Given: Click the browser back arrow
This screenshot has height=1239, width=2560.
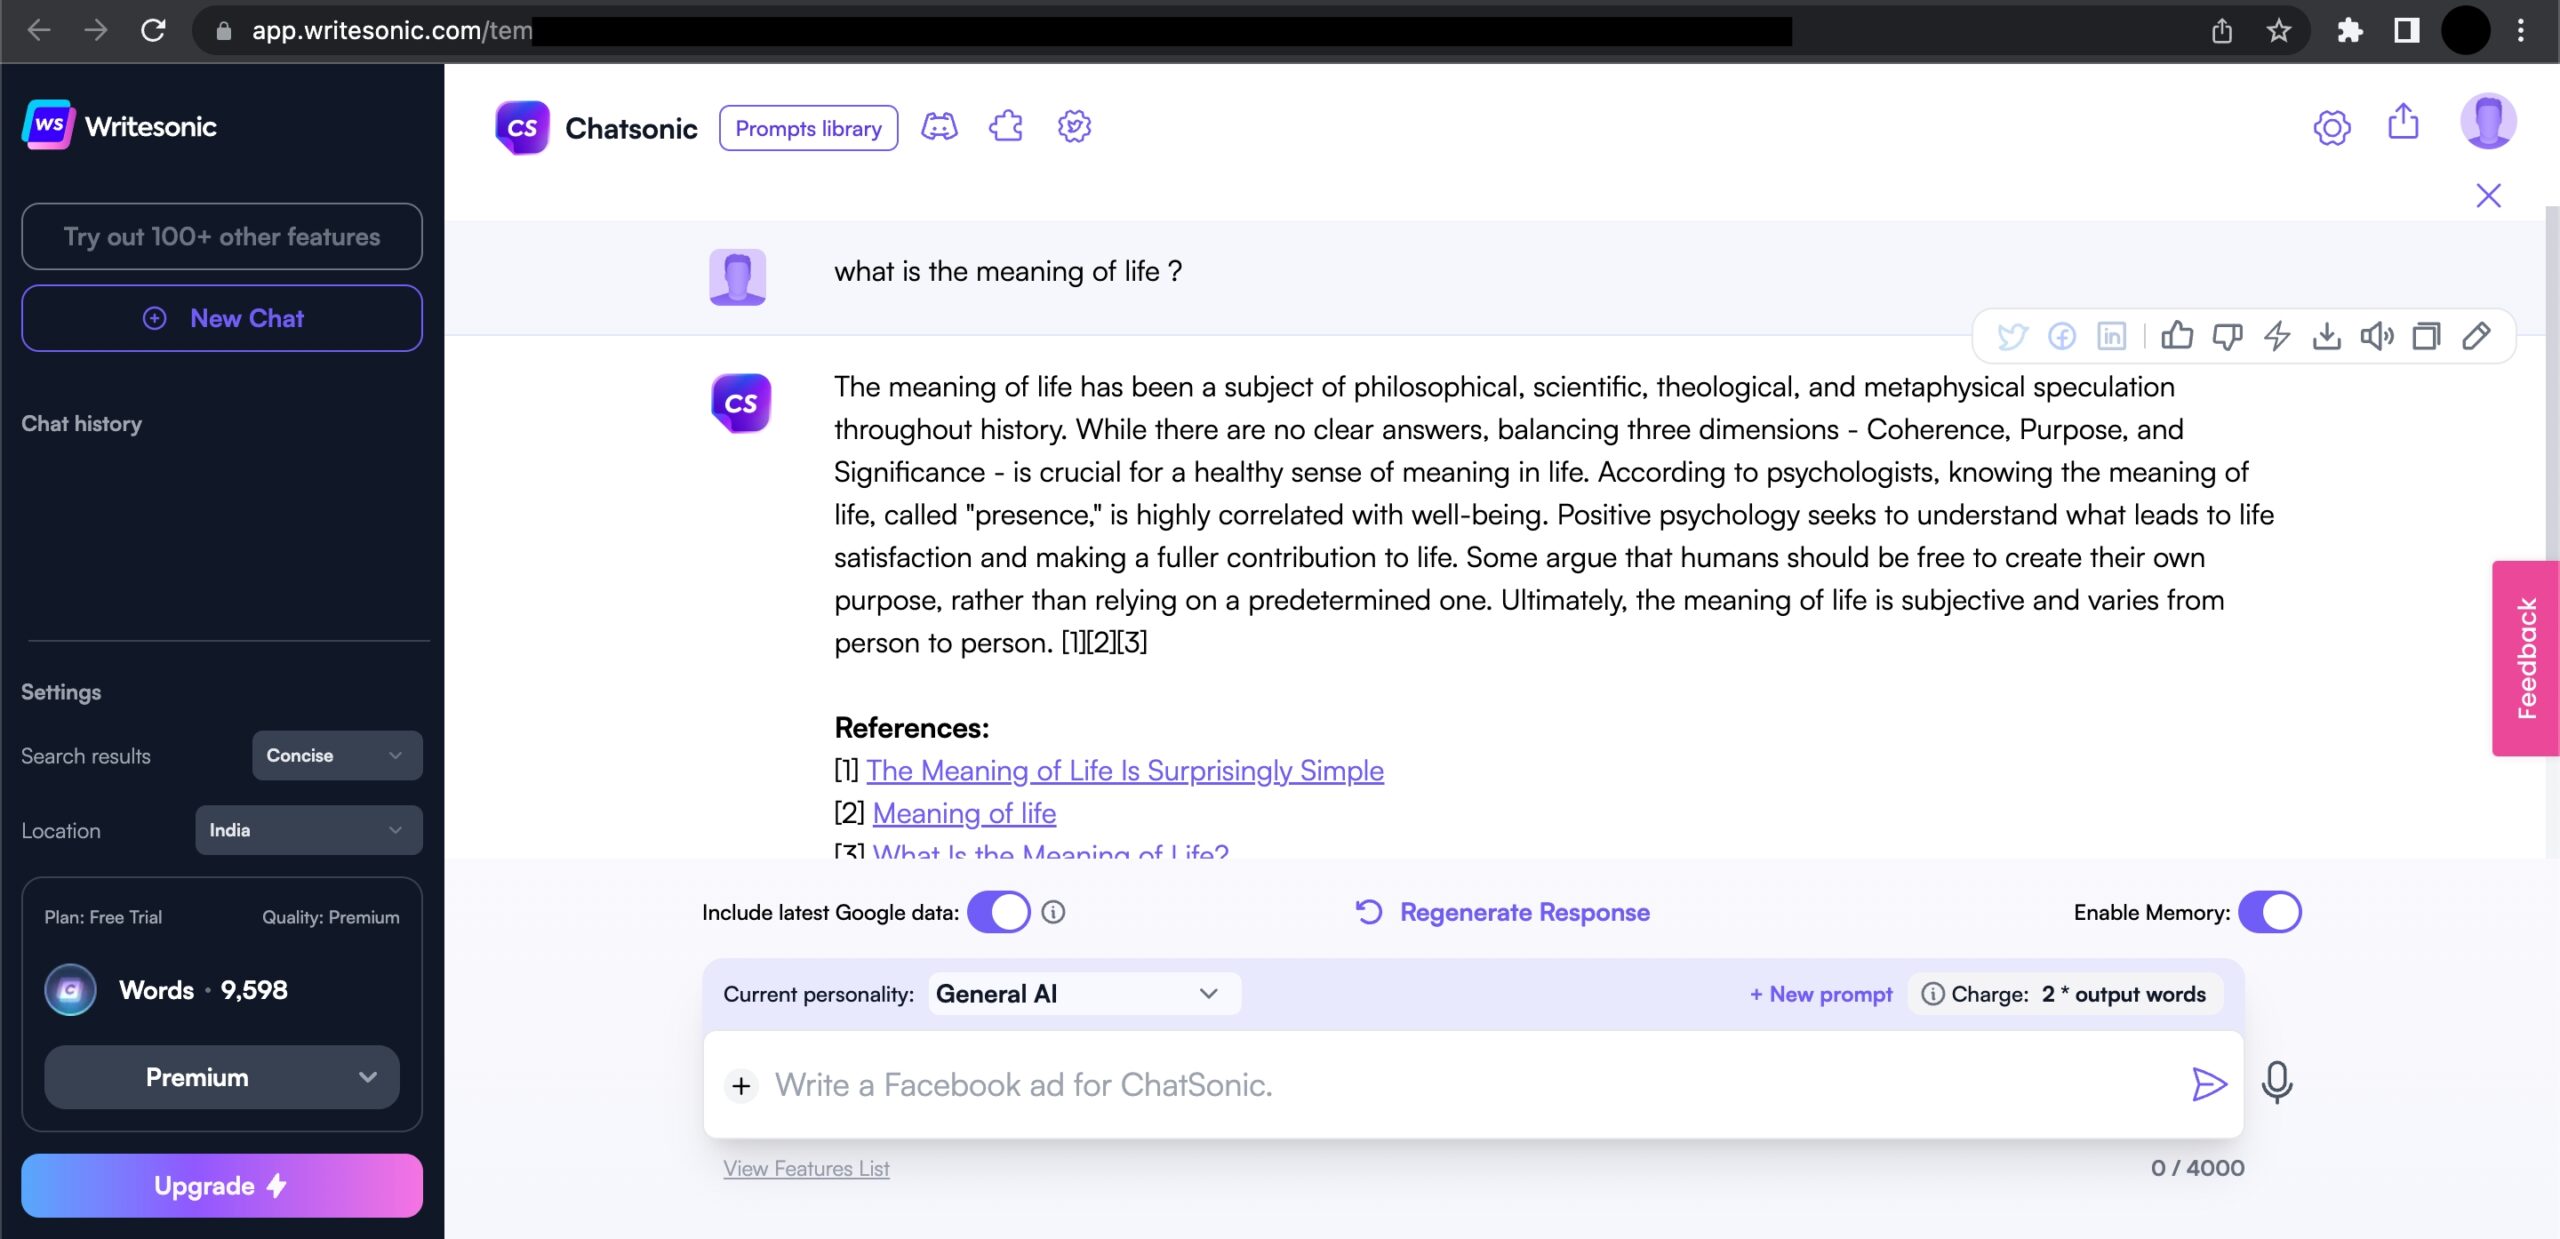Looking at the screenshot, I should click(x=39, y=31).
